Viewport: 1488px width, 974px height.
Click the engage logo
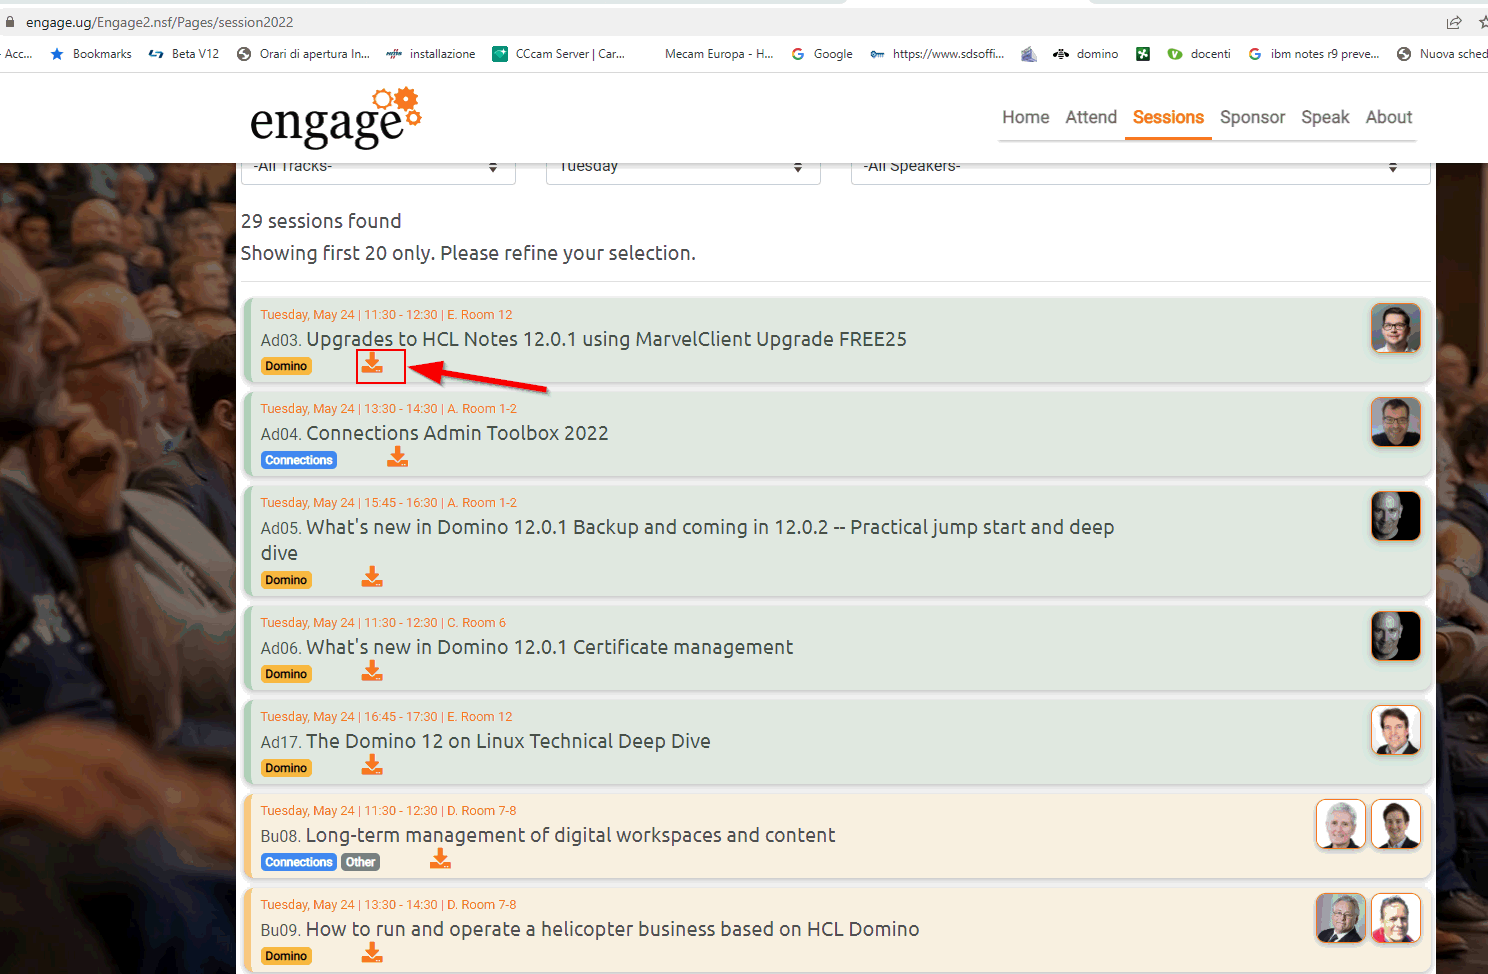tap(335, 118)
